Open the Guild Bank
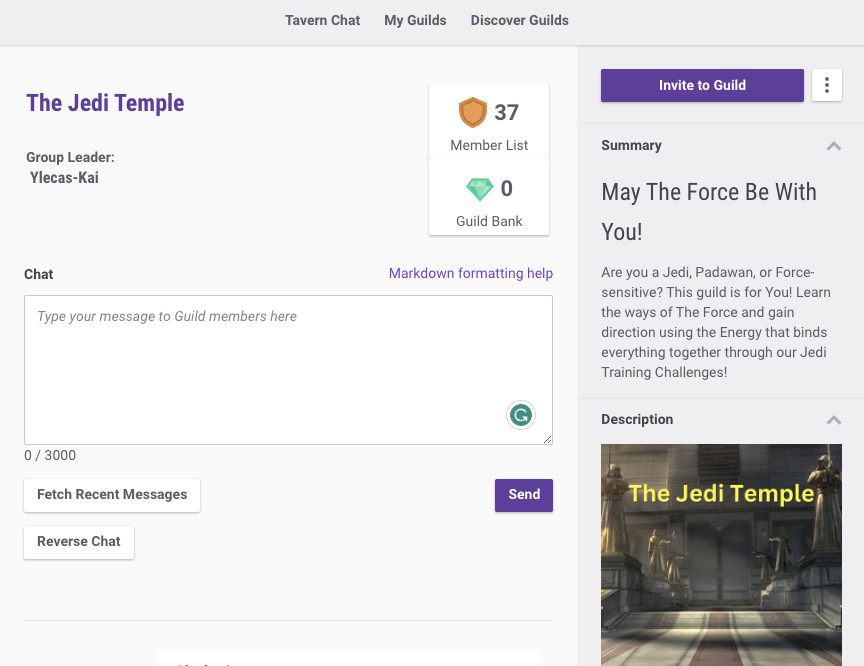 [x=489, y=197]
